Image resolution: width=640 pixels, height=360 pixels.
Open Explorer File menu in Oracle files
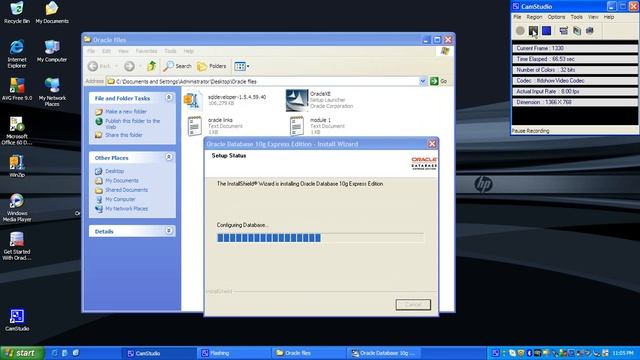click(91, 51)
